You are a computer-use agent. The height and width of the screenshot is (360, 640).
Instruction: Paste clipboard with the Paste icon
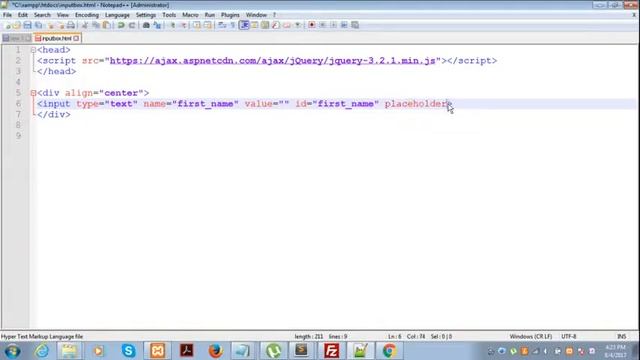coord(107,25)
